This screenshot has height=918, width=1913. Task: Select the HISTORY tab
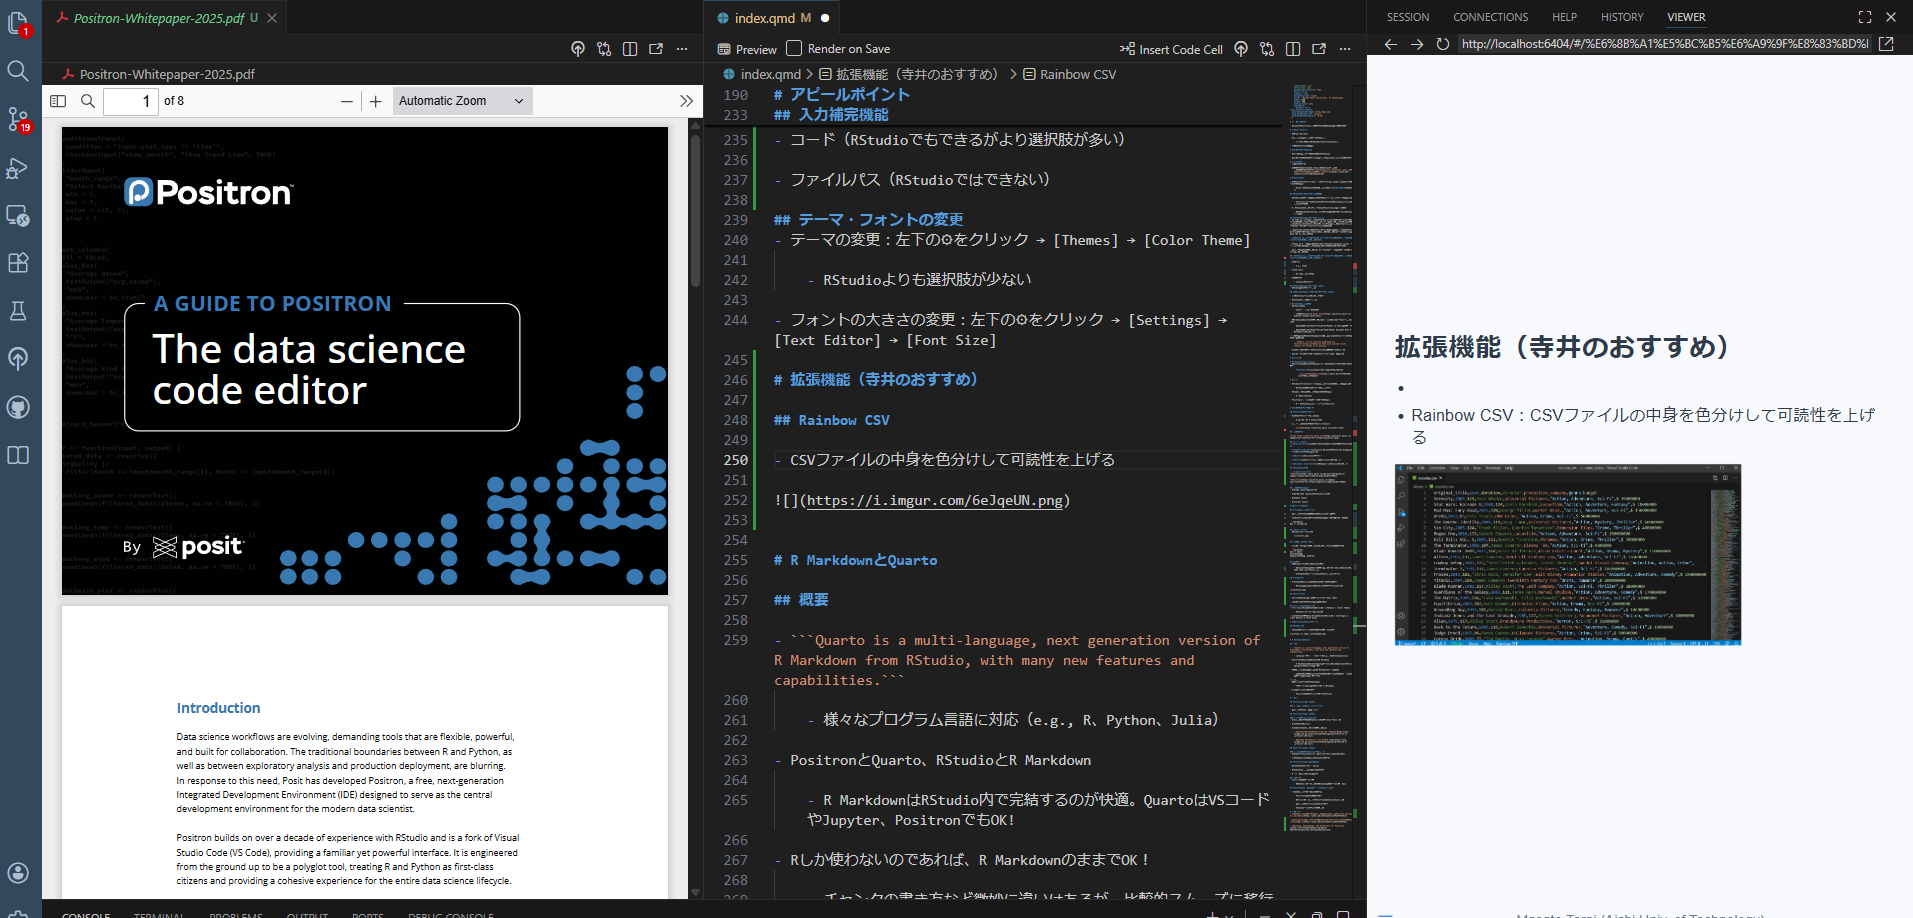1621,17
